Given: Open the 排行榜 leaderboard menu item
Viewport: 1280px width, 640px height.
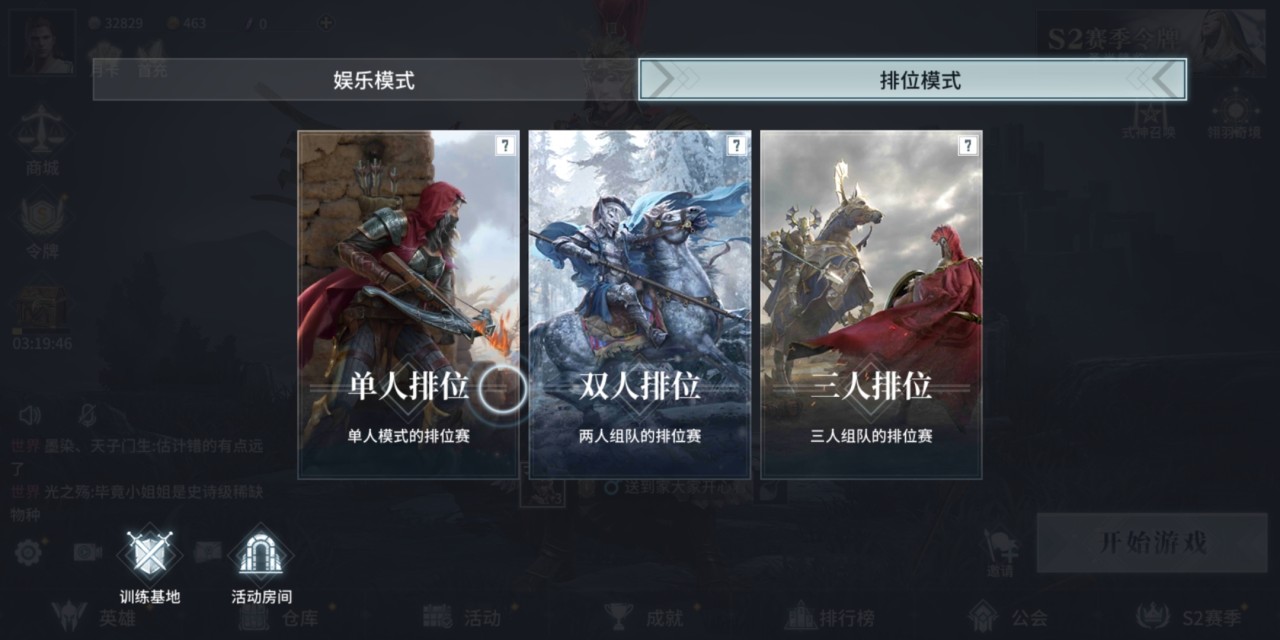Looking at the screenshot, I should 832,617.
